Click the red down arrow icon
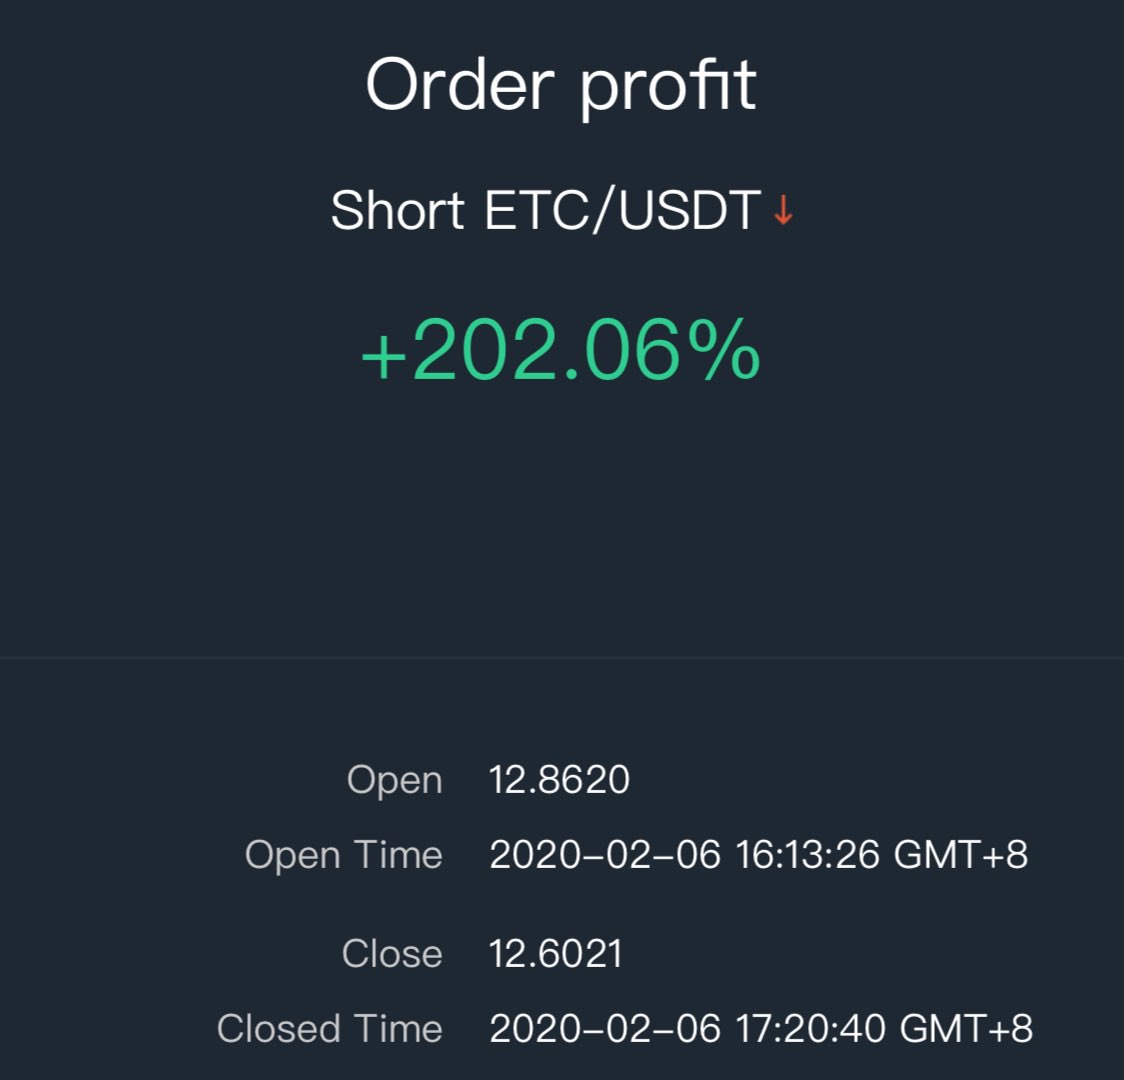Viewport: 1124px width, 1080px height. (784, 210)
